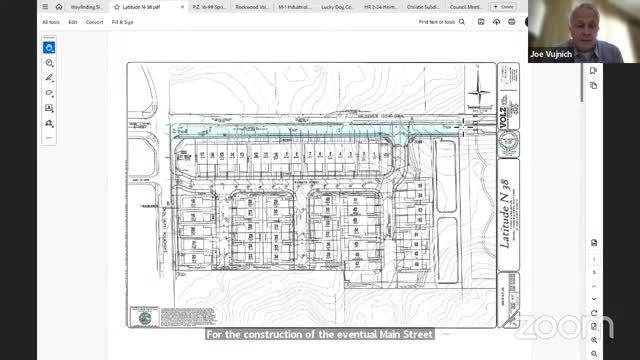
Task: Expand more tools ellipsis in the quick toolbar
Action: click(x=49, y=138)
